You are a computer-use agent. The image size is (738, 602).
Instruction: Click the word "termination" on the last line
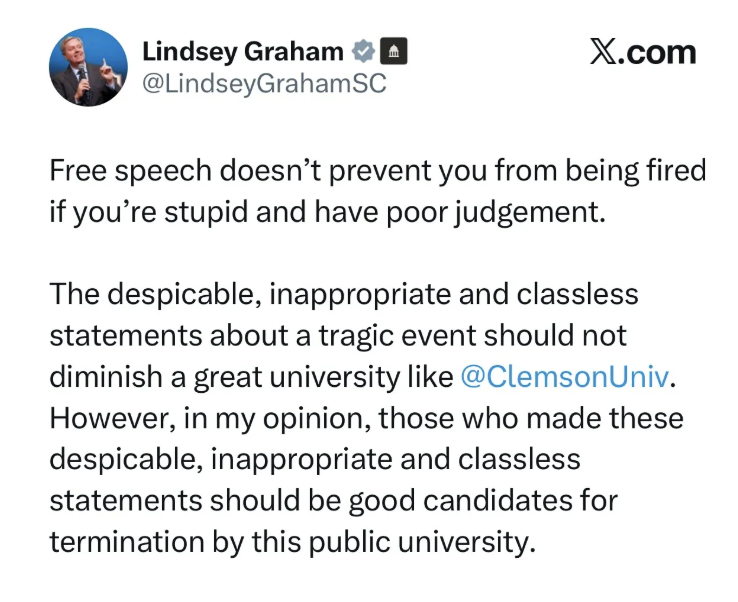127,541
